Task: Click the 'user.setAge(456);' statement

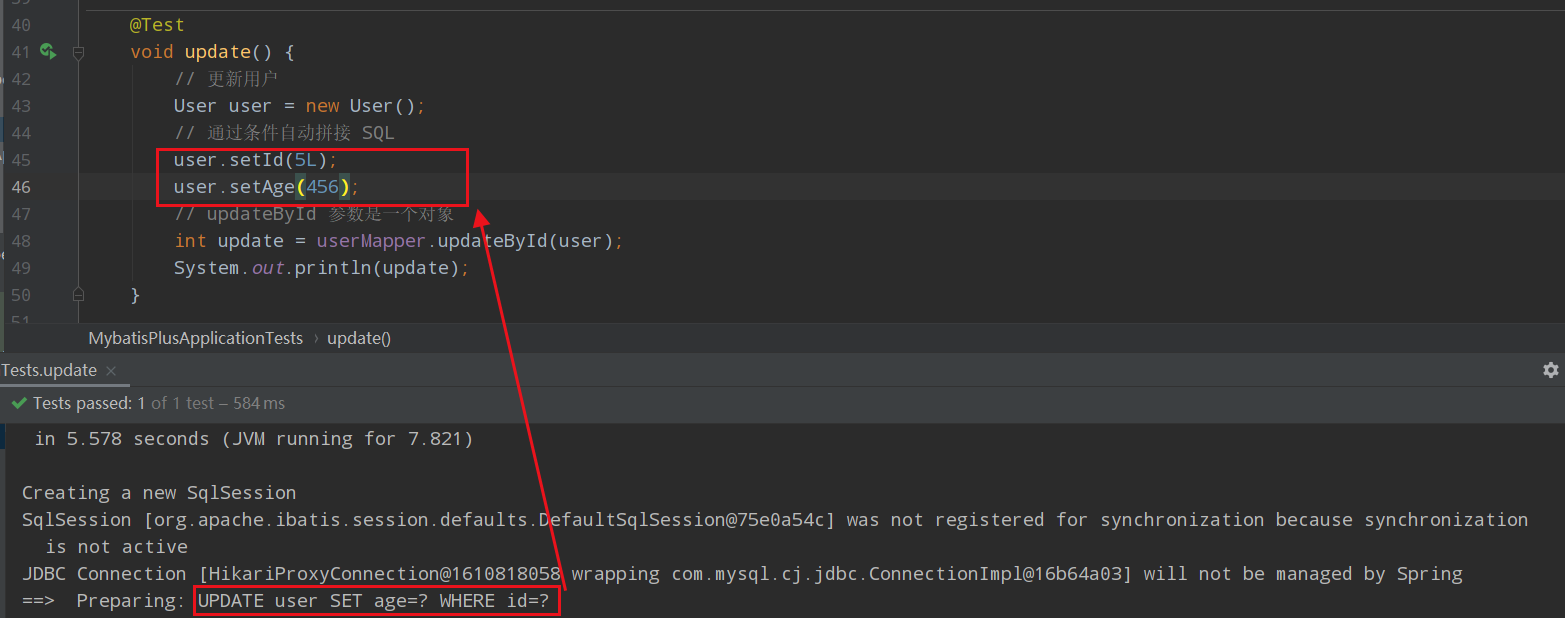Action: tap(266, 187)
